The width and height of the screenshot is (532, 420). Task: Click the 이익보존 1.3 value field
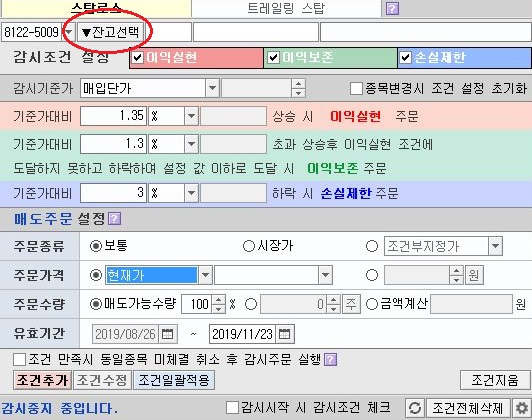[x=113, y=144]
